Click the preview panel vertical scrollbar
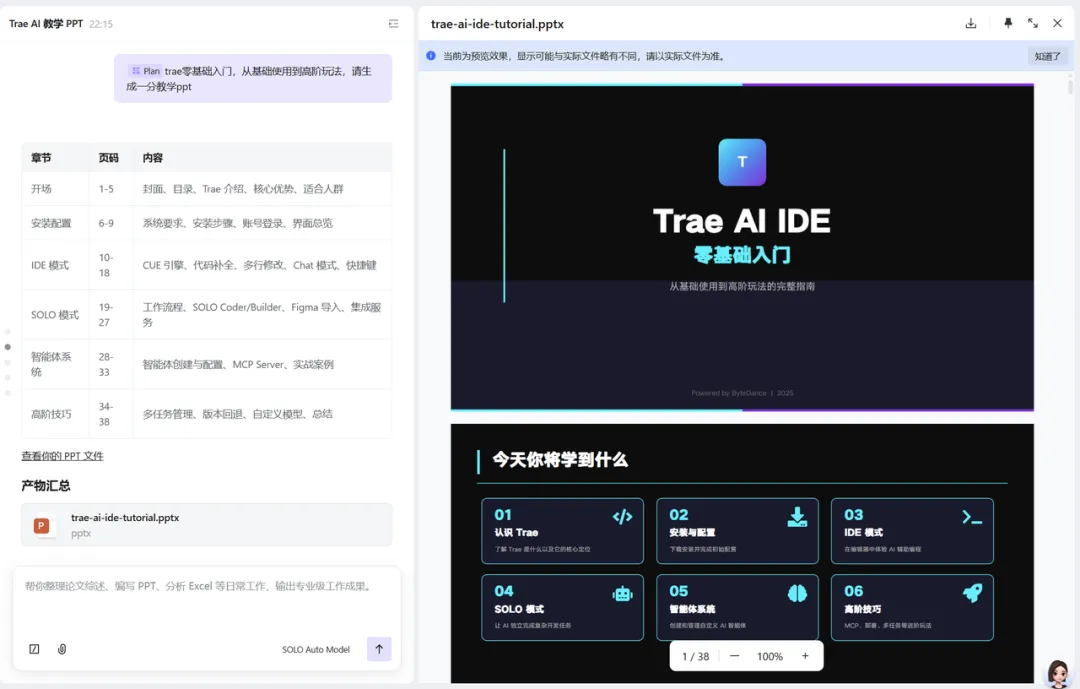 coord(1070,87)
